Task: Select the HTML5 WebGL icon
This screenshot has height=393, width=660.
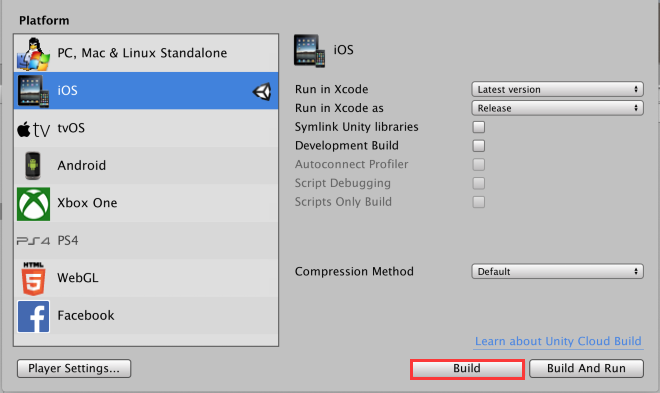Action: click(x=33, y=279)
